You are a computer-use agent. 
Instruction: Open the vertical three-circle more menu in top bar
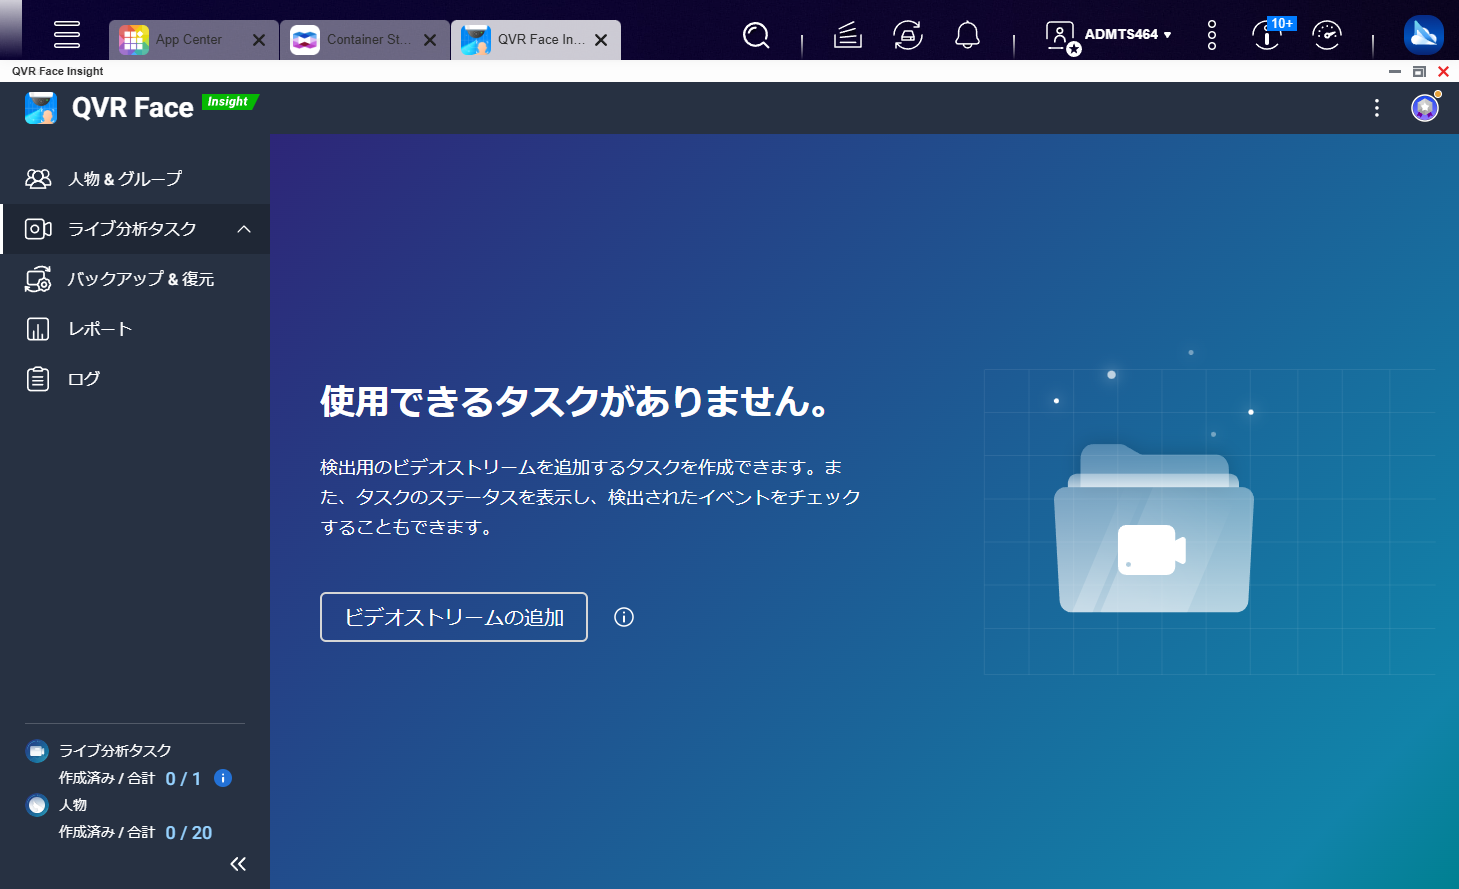point(1212,35)
